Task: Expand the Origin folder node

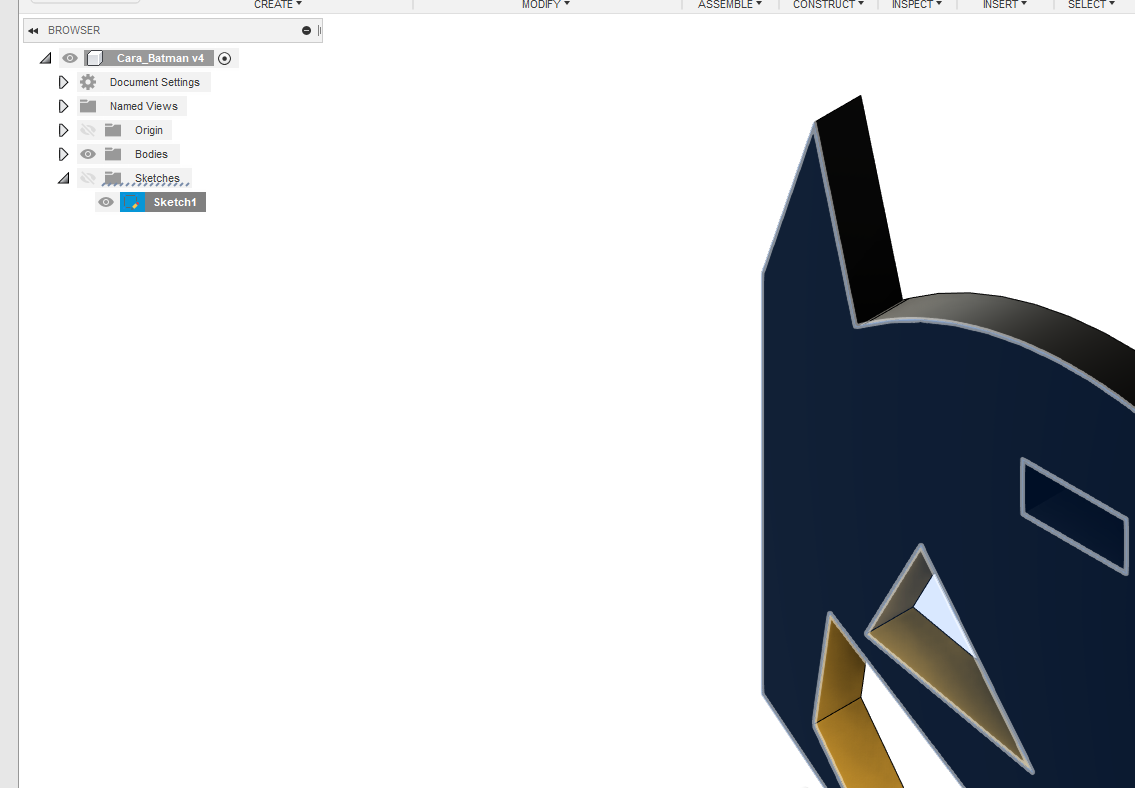Action: (63, 130)
